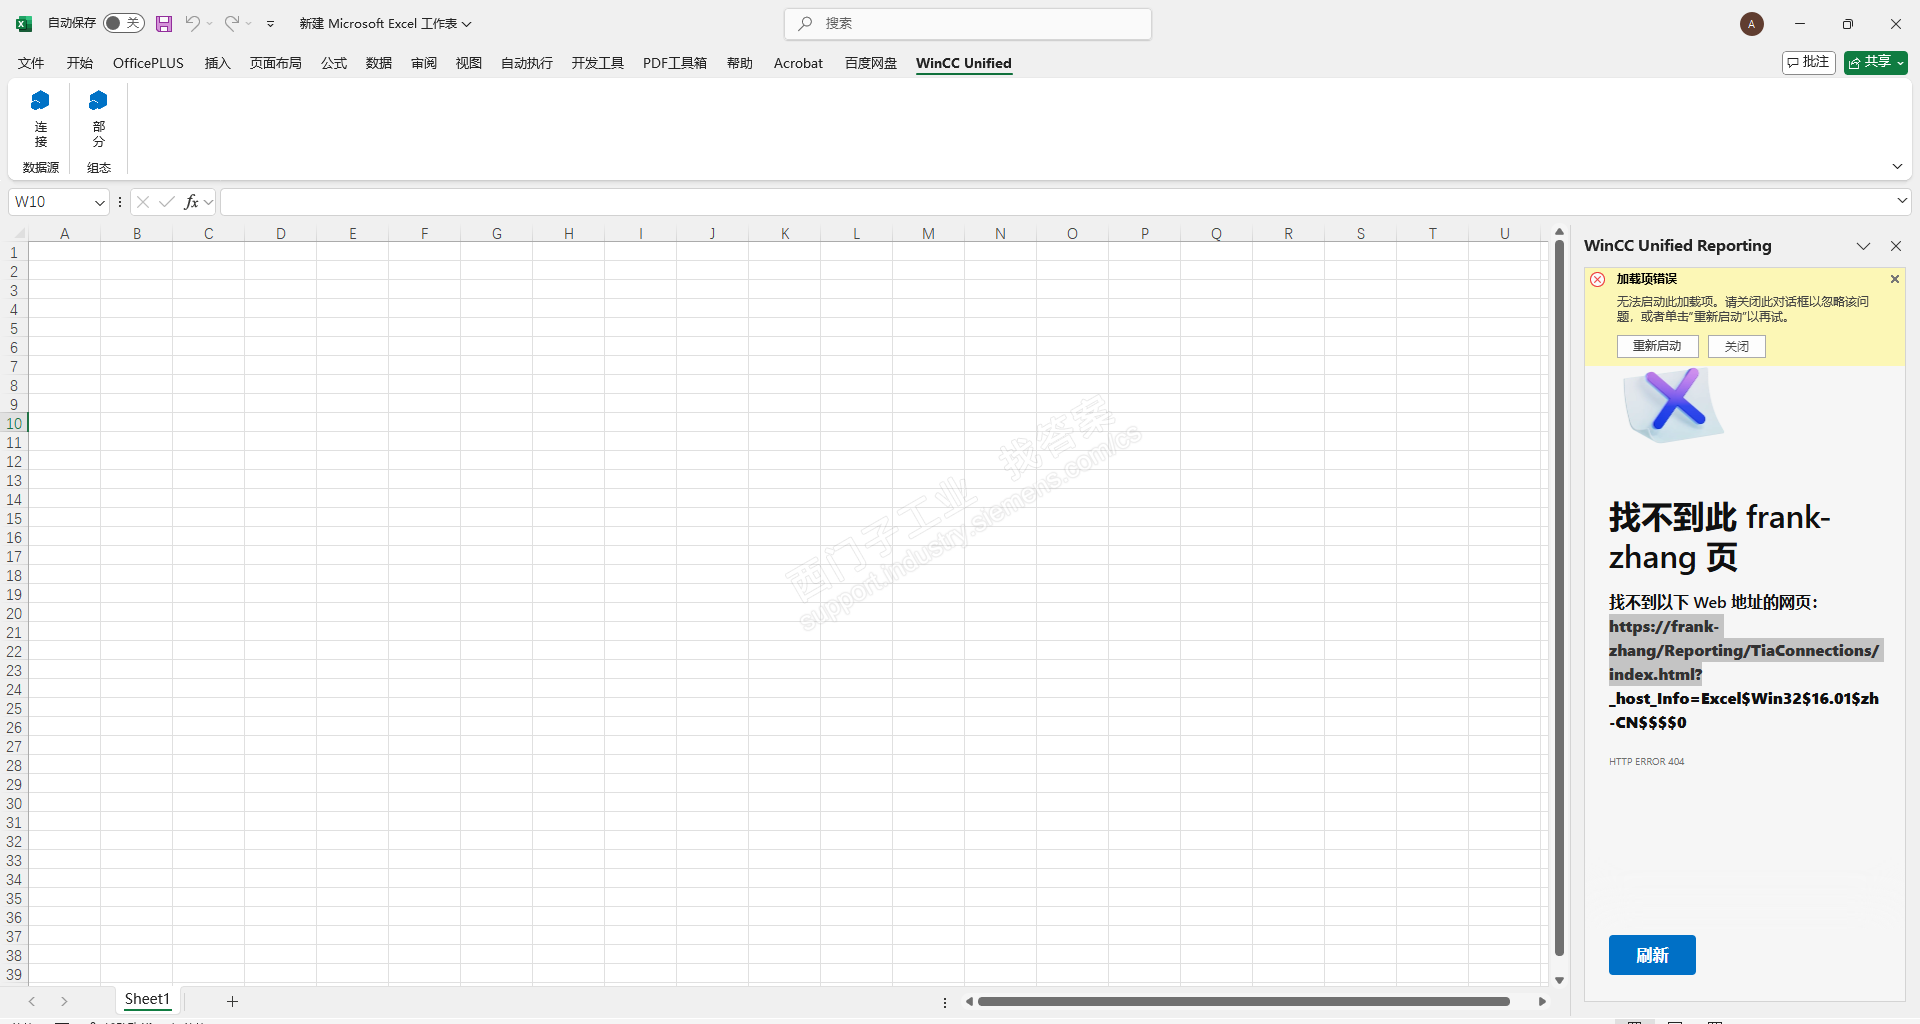Viewport: 1920px width, 1024px height.
Task: Dismiss the add-in error banner
Action: tap(1895, 279)
